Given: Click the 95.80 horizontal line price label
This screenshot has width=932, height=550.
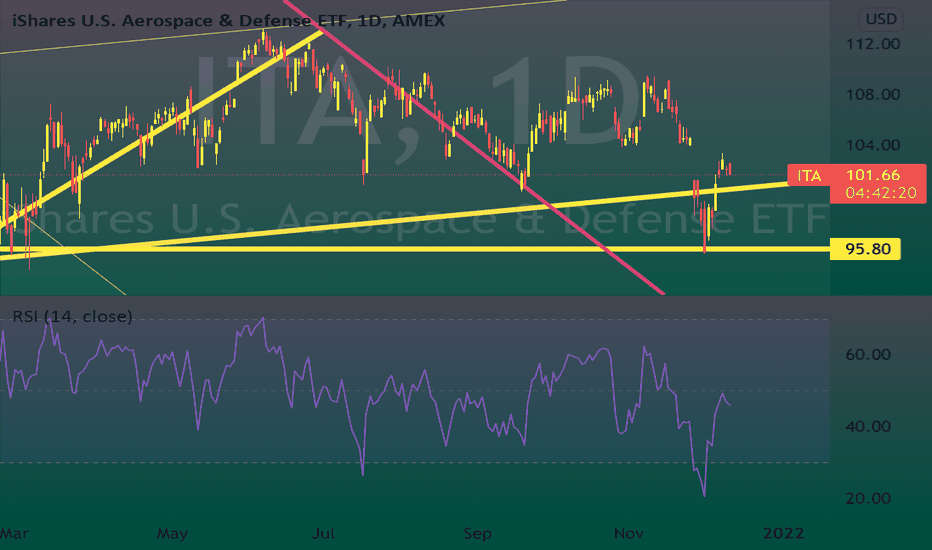Looking at the screenshot, I should tap(865, 249).
